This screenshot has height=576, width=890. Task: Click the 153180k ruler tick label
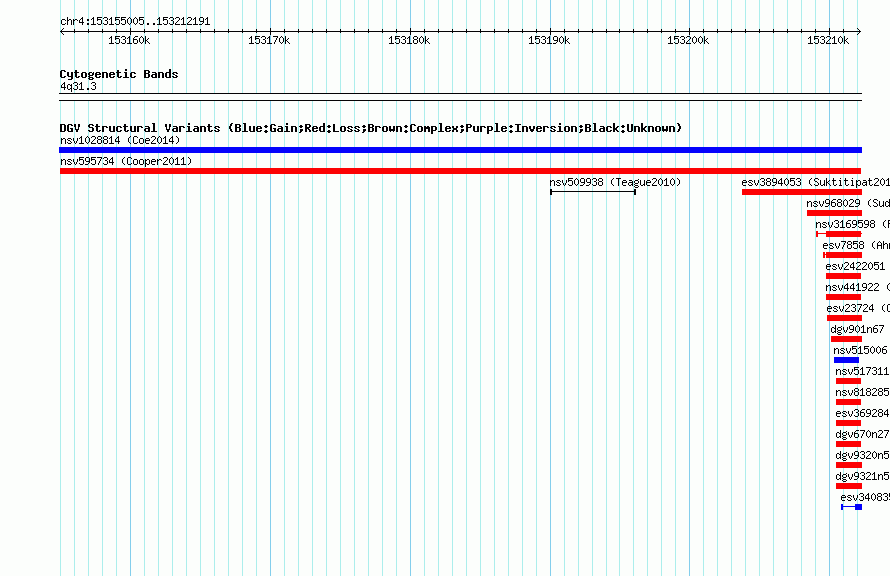pos(409,40)
